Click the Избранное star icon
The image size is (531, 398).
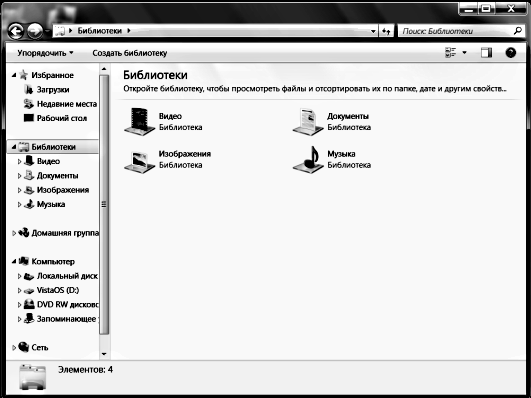23,75
